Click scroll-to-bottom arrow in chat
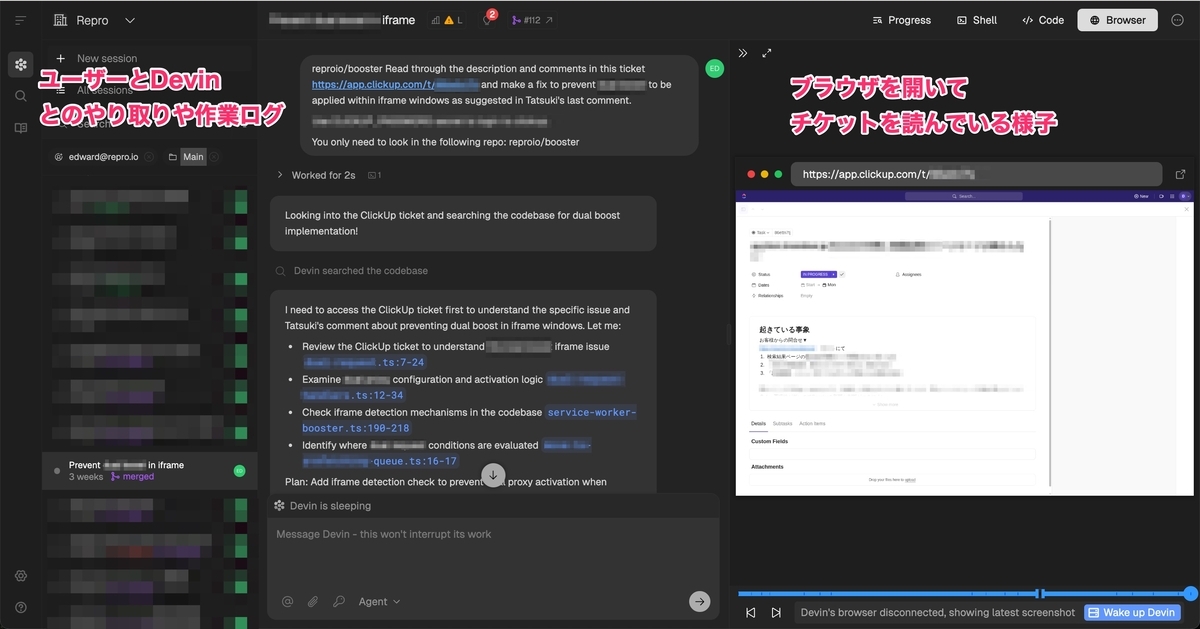The width and height of the screenshot is (1200, 629). [x=493, y=475]
